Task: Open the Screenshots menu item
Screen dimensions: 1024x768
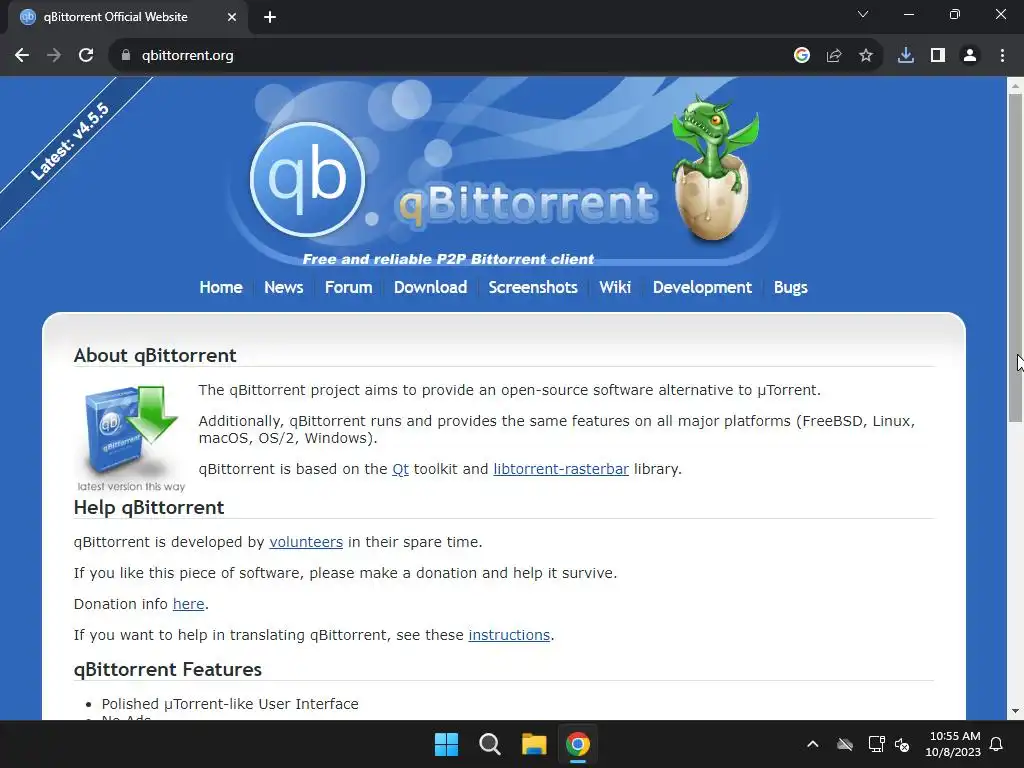Action: click(533, 287)
